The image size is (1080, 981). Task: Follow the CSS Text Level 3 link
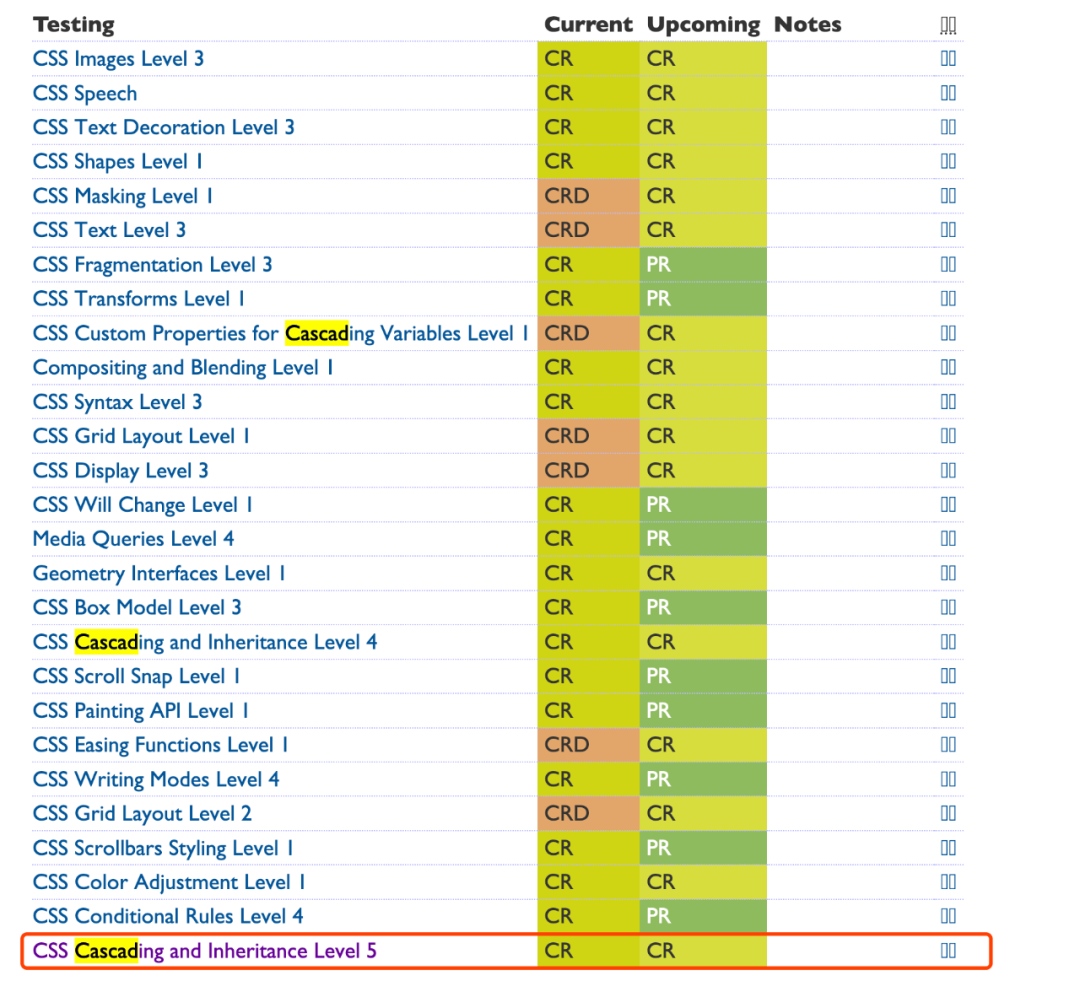click(110, 230)
